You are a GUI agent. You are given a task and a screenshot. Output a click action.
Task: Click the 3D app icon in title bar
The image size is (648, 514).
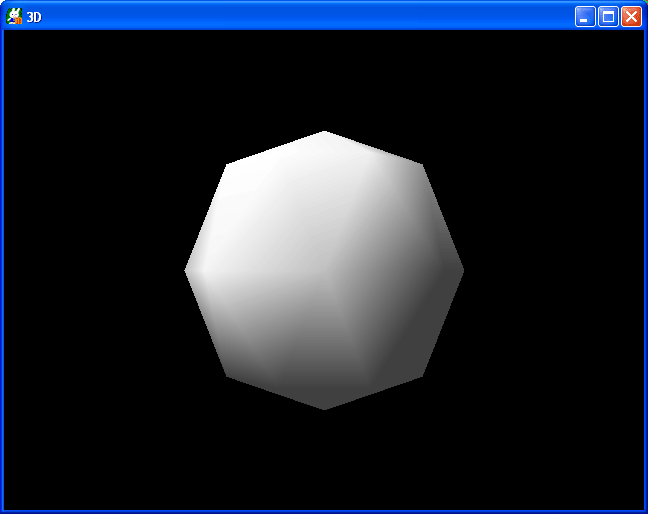tap(14, 16)
